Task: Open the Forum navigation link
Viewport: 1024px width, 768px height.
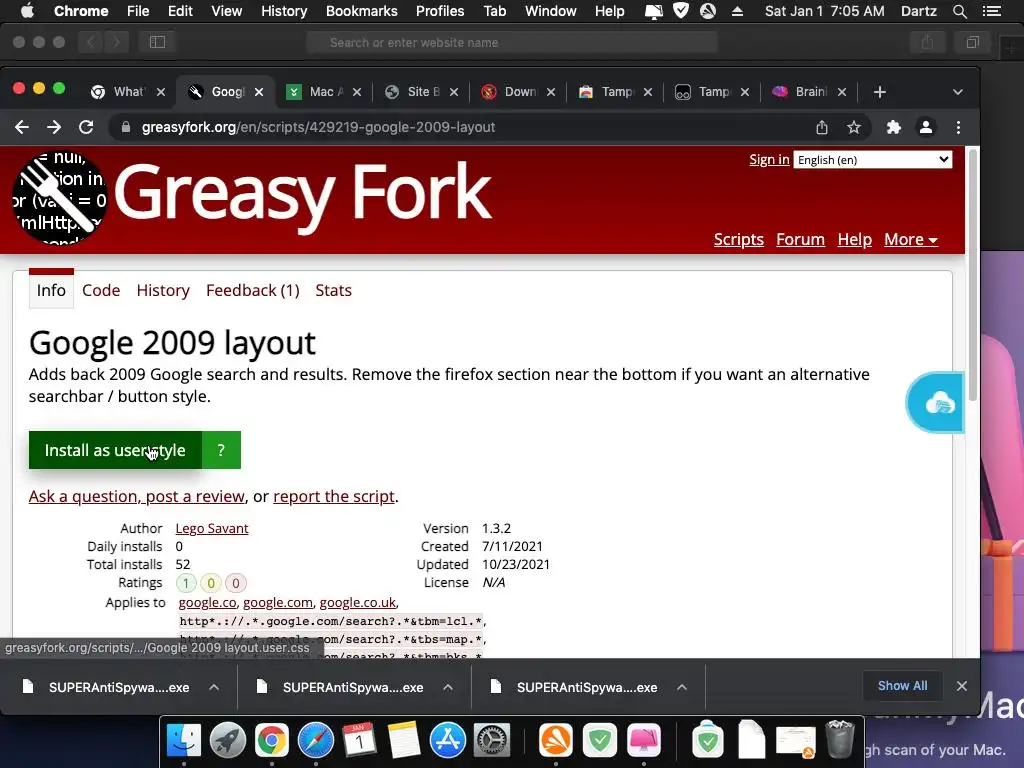Action: pyautogui.click(x=800, y=240)
